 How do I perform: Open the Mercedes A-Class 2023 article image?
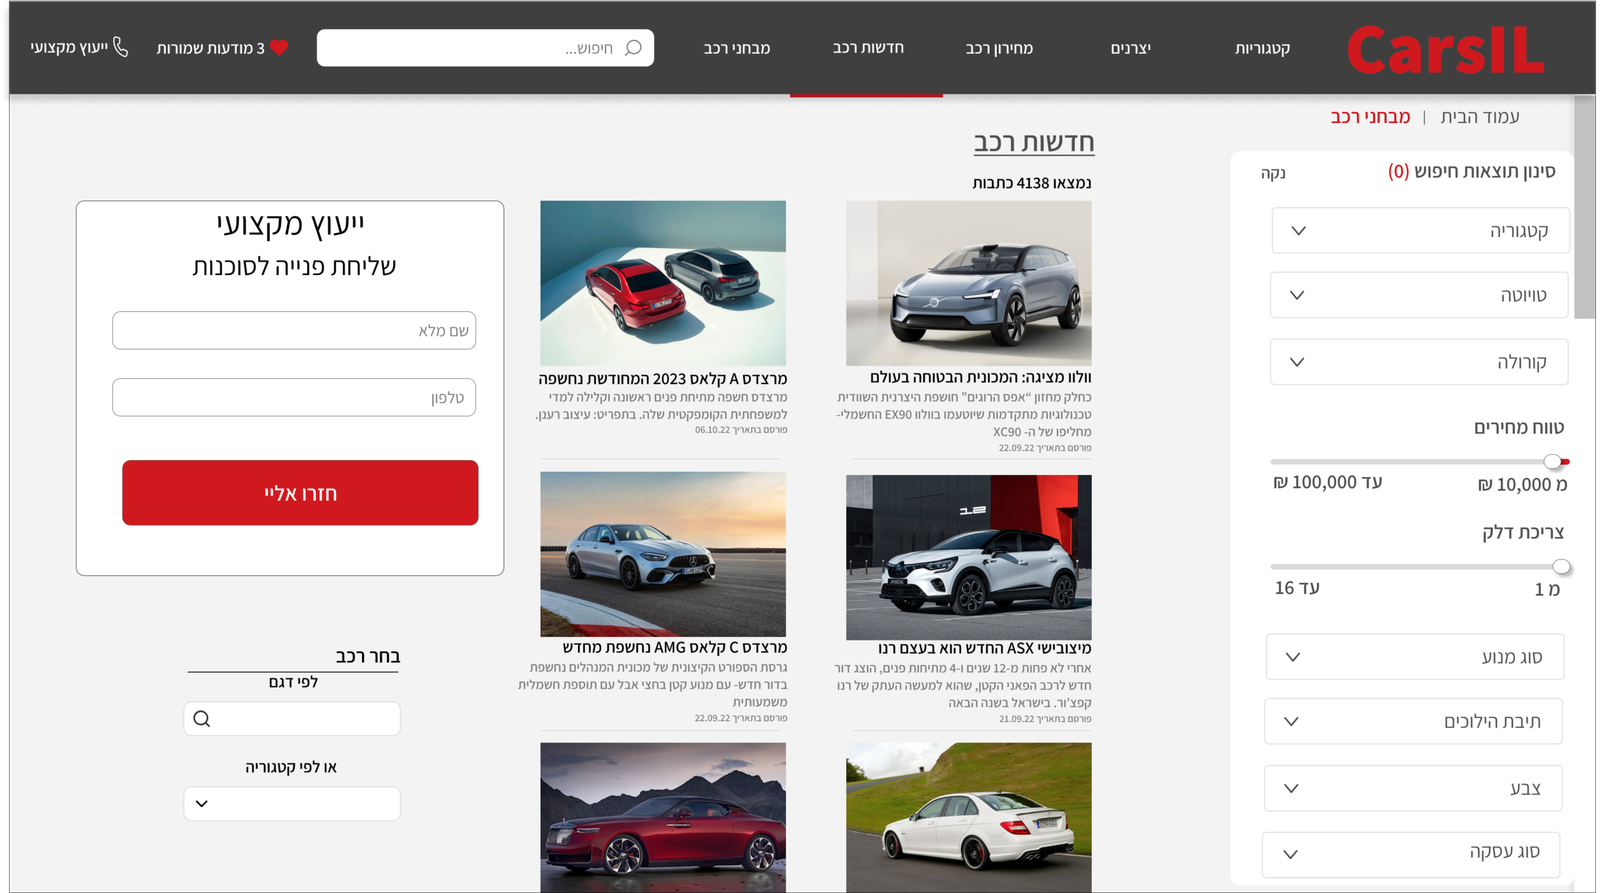point(663,283)
